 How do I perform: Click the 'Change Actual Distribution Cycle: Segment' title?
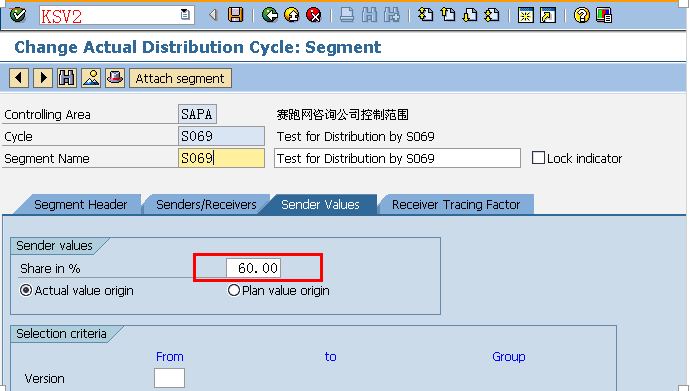198,47
